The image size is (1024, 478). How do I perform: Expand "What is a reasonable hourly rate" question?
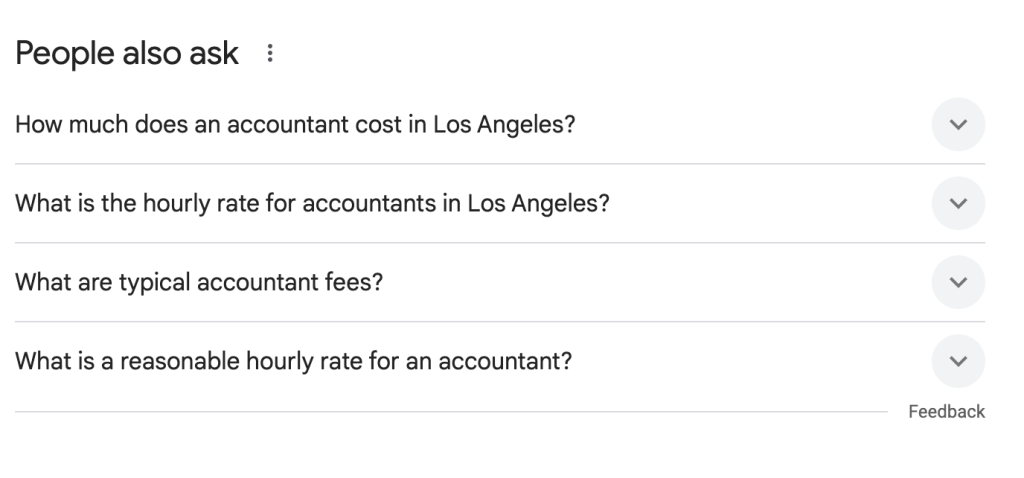click(500, 361)
